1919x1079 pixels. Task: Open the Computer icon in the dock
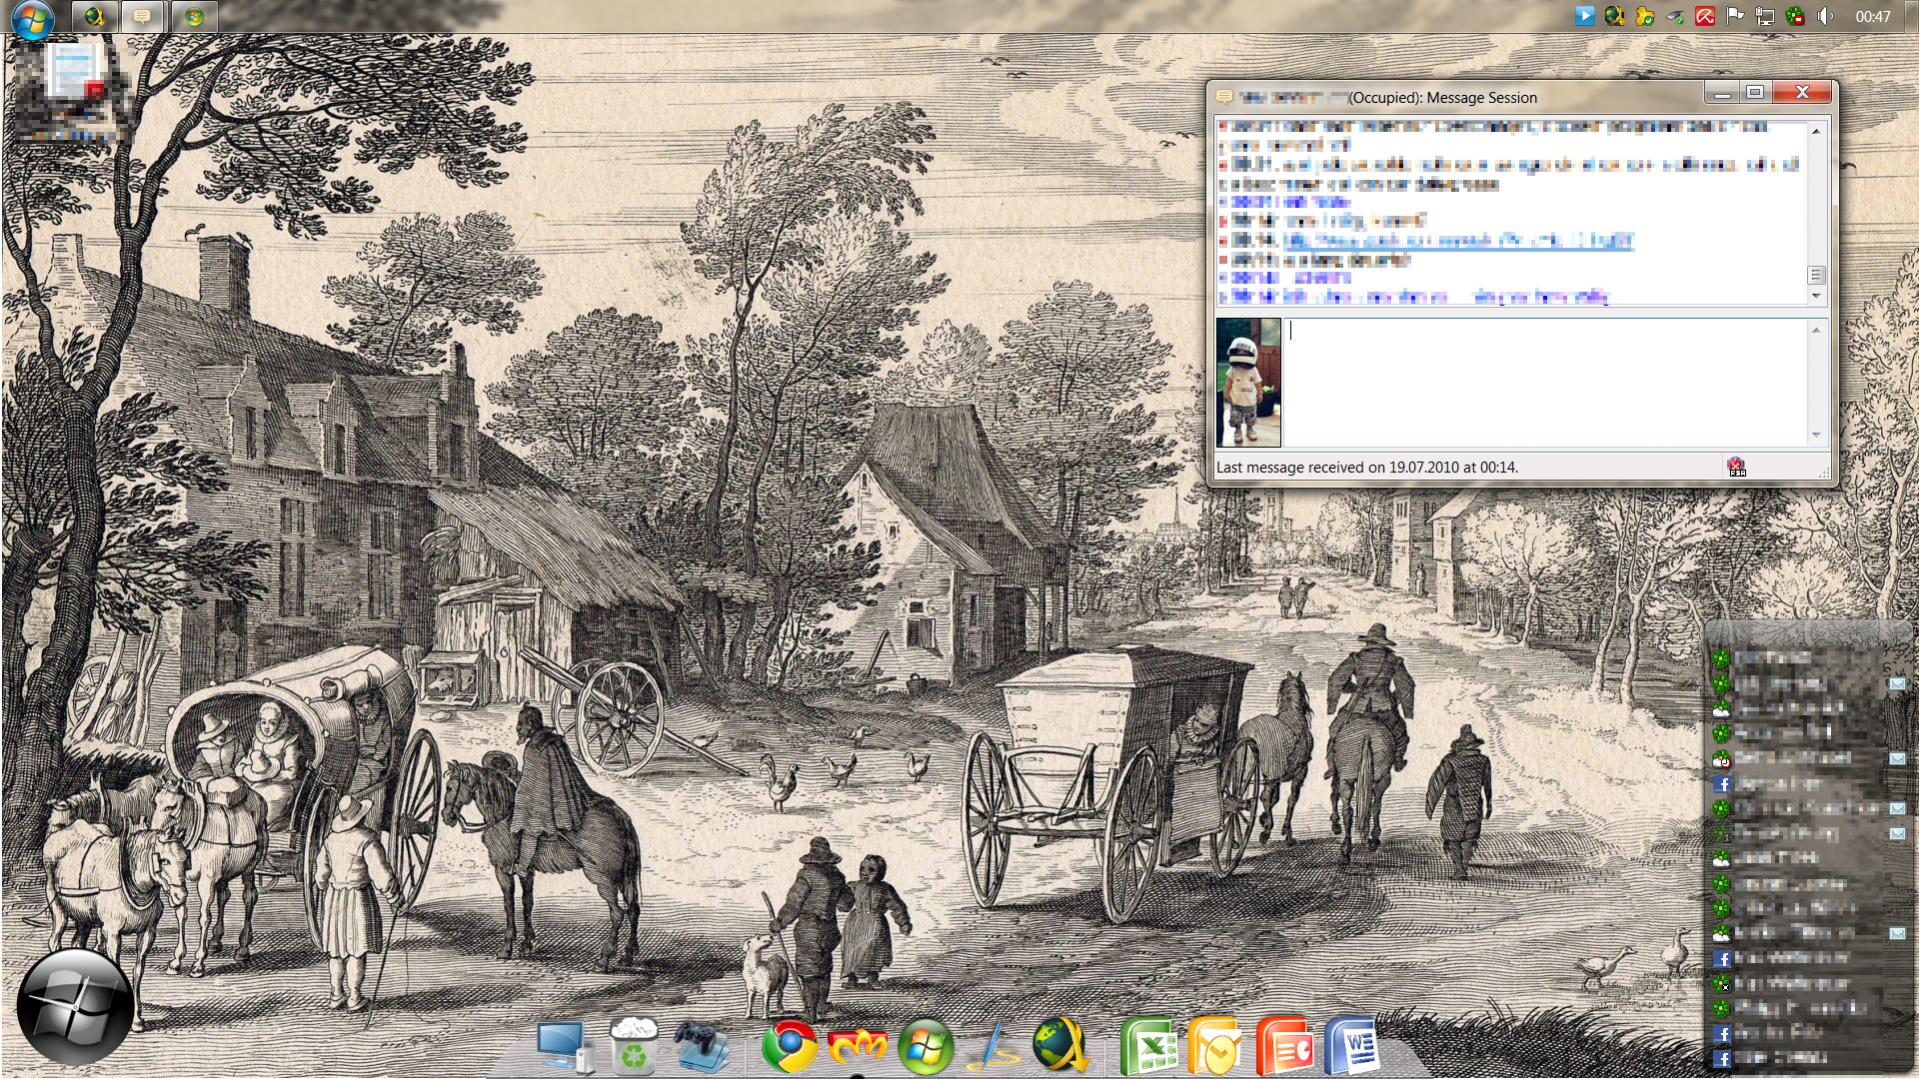(x=564, y=1046)
